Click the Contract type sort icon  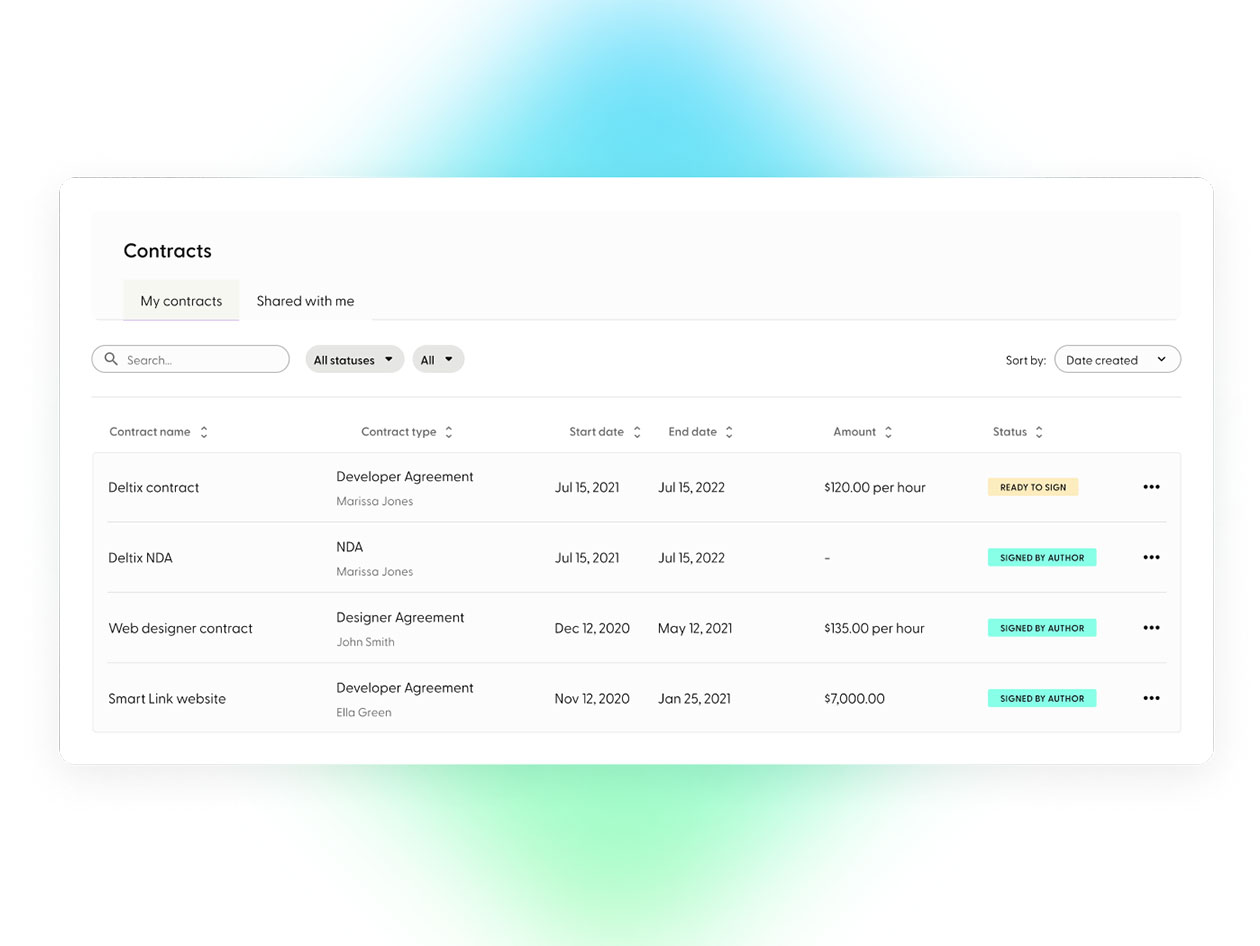[x=449, y=431]
